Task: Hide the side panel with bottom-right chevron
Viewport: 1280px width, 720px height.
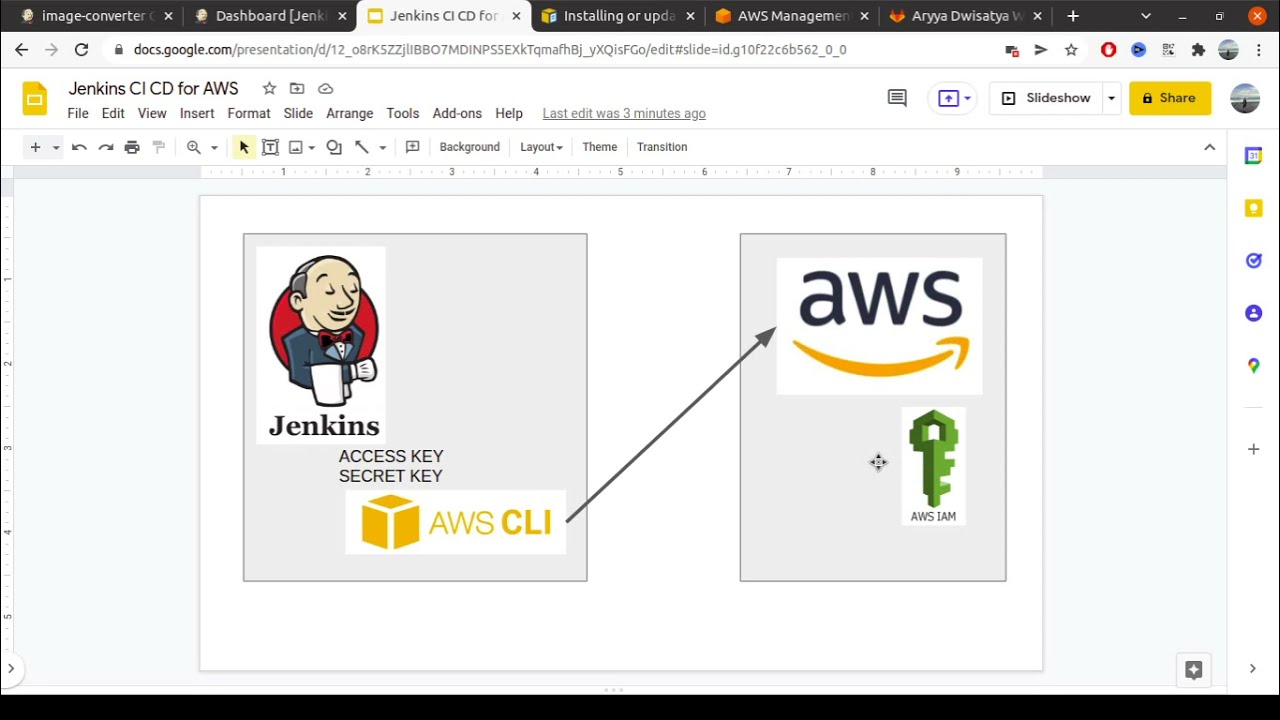Action: click(1252, 669)
